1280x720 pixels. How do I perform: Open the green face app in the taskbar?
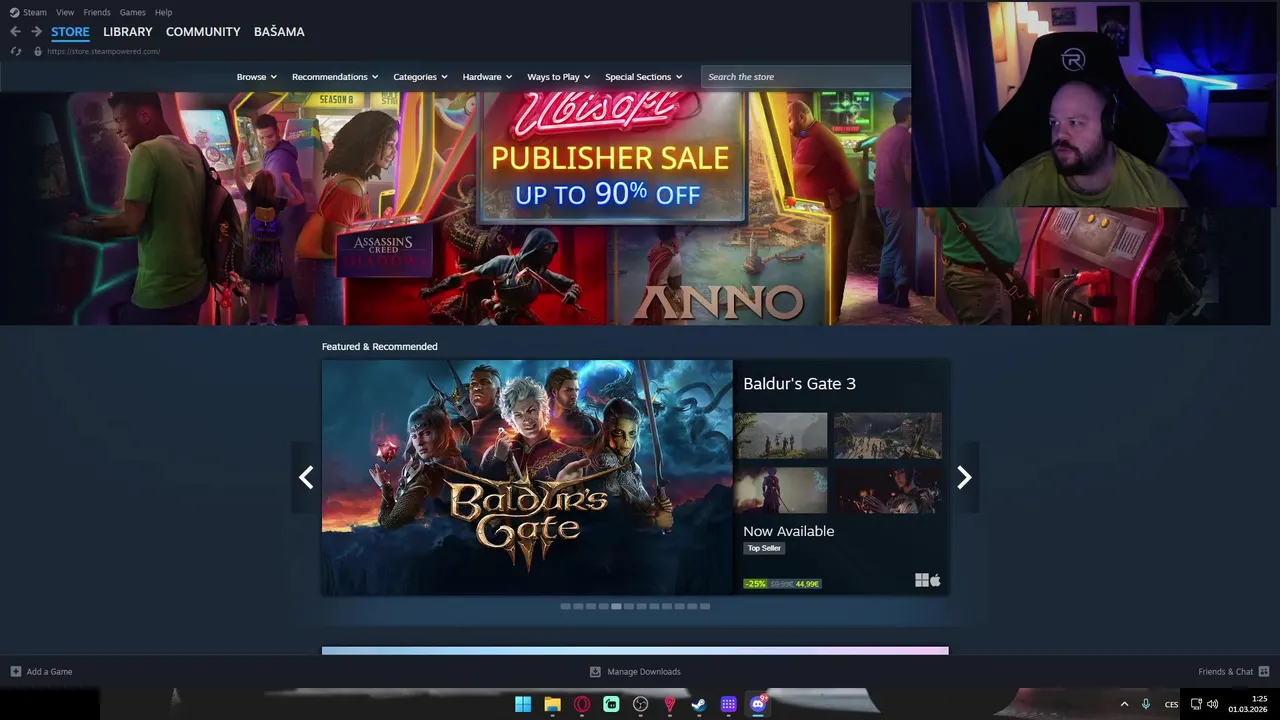click(611, 704)
